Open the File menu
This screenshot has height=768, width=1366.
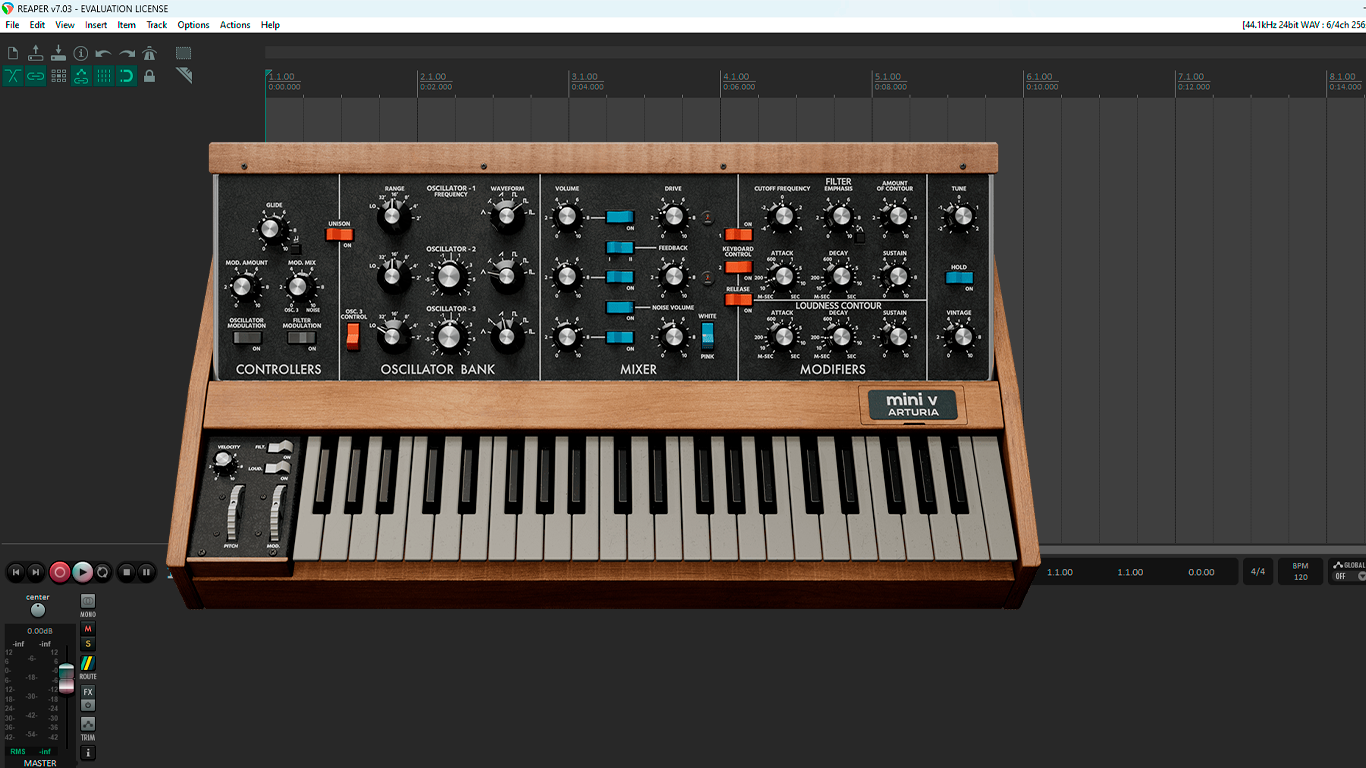pyautogui.click(x=12, y=25)
